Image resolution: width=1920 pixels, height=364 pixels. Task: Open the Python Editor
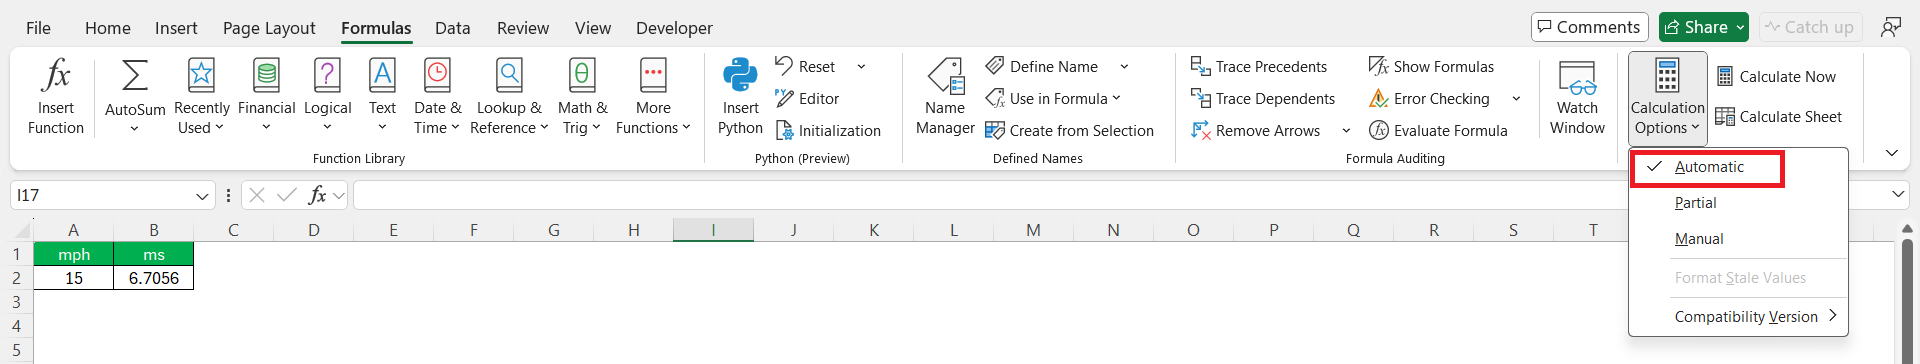pos(807,99)
